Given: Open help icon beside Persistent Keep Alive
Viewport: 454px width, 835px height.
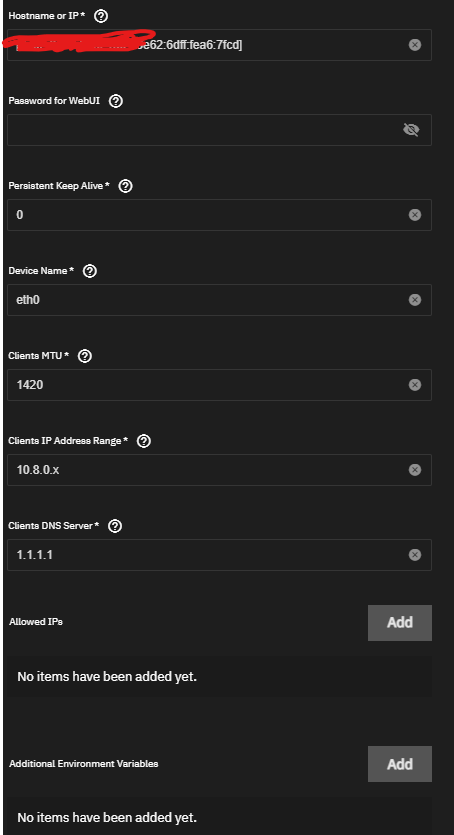Looking at the screenshot, I should tap(125, 186).
